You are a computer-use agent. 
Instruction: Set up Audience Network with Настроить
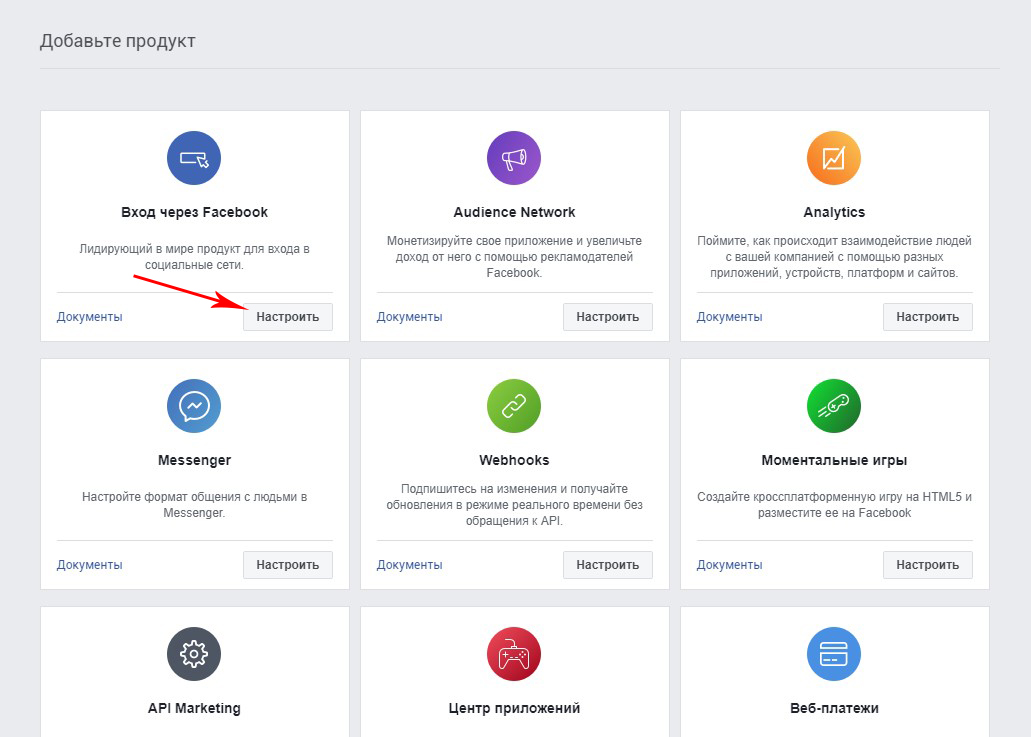point(608,317)
